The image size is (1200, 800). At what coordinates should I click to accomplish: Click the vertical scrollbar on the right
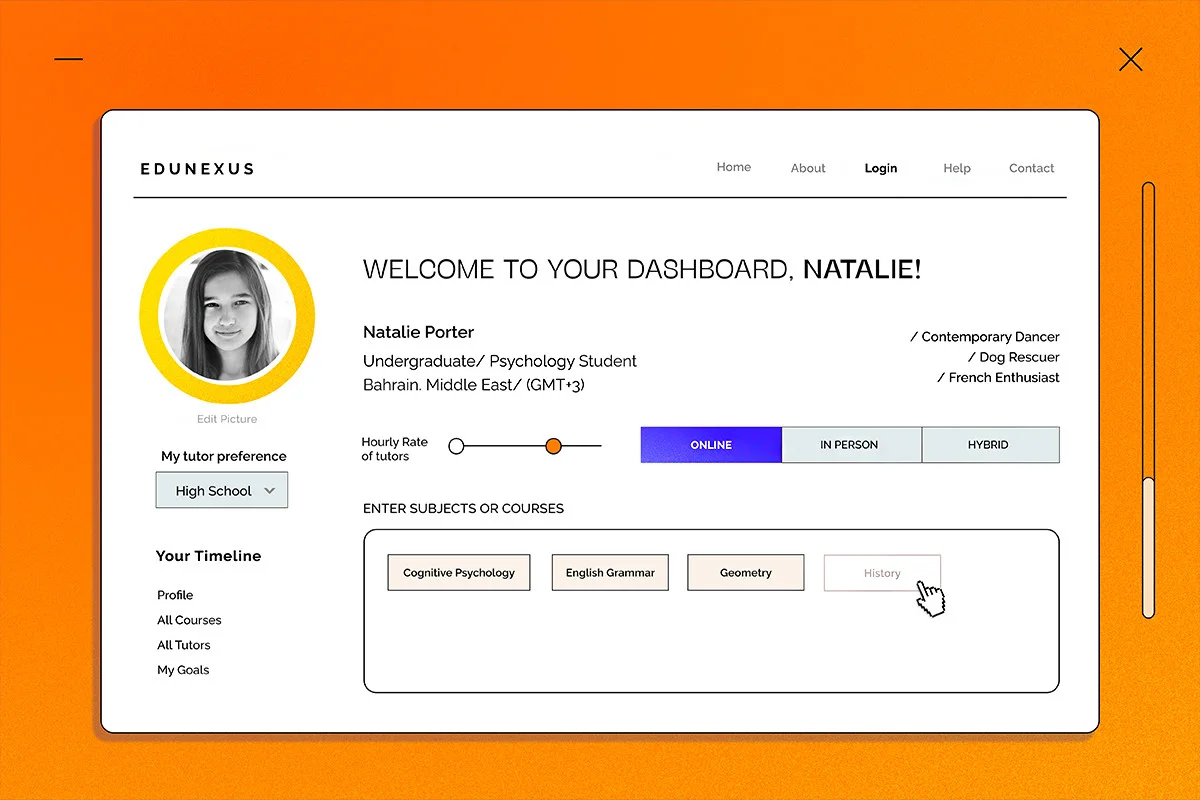click(x=1148, y=400)
